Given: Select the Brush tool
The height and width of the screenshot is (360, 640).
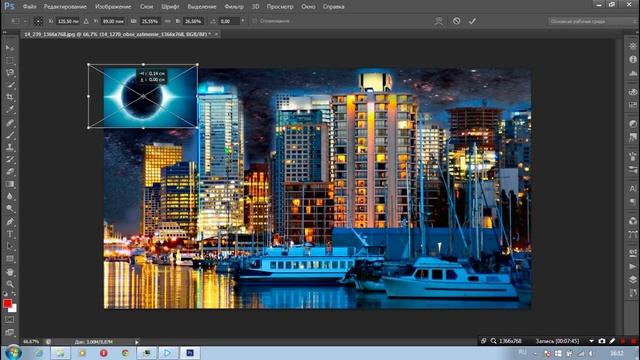Looking at the screenshot, I should [x=10, y=135].
